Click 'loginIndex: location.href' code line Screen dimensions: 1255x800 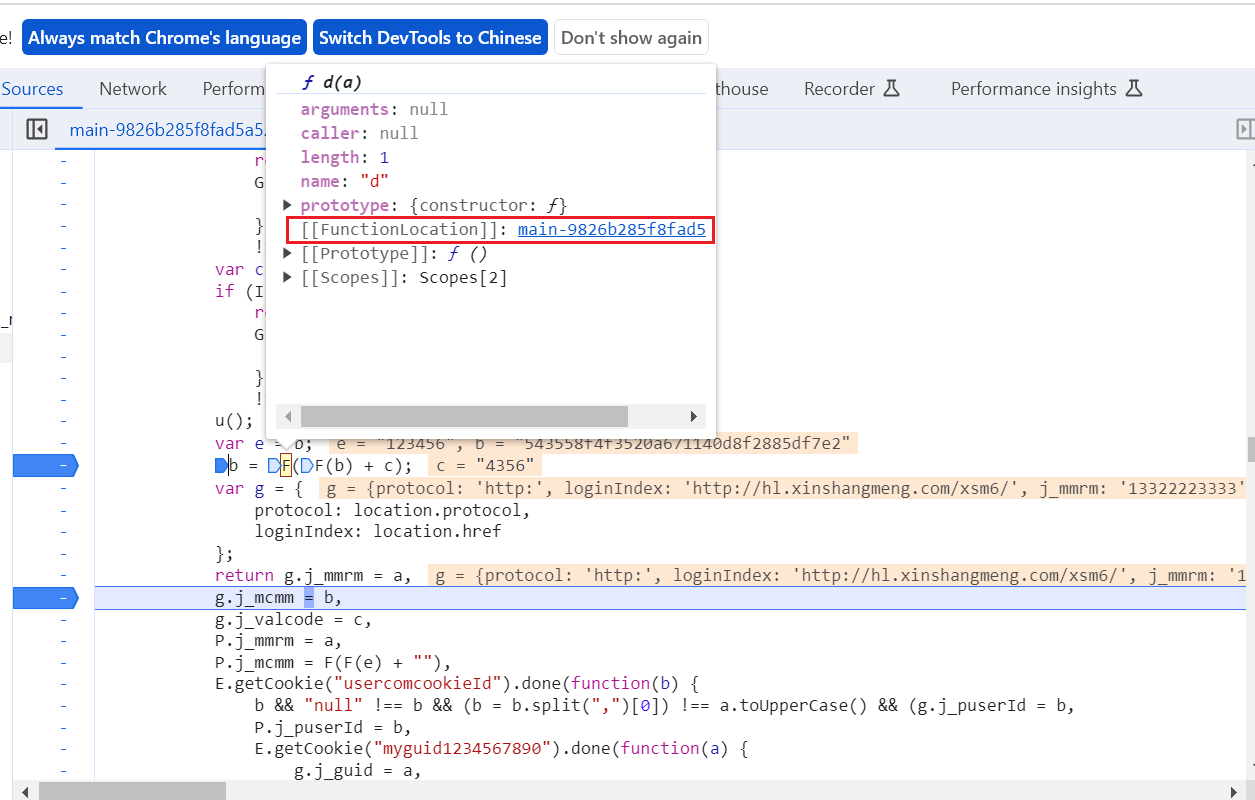[378, 532]
